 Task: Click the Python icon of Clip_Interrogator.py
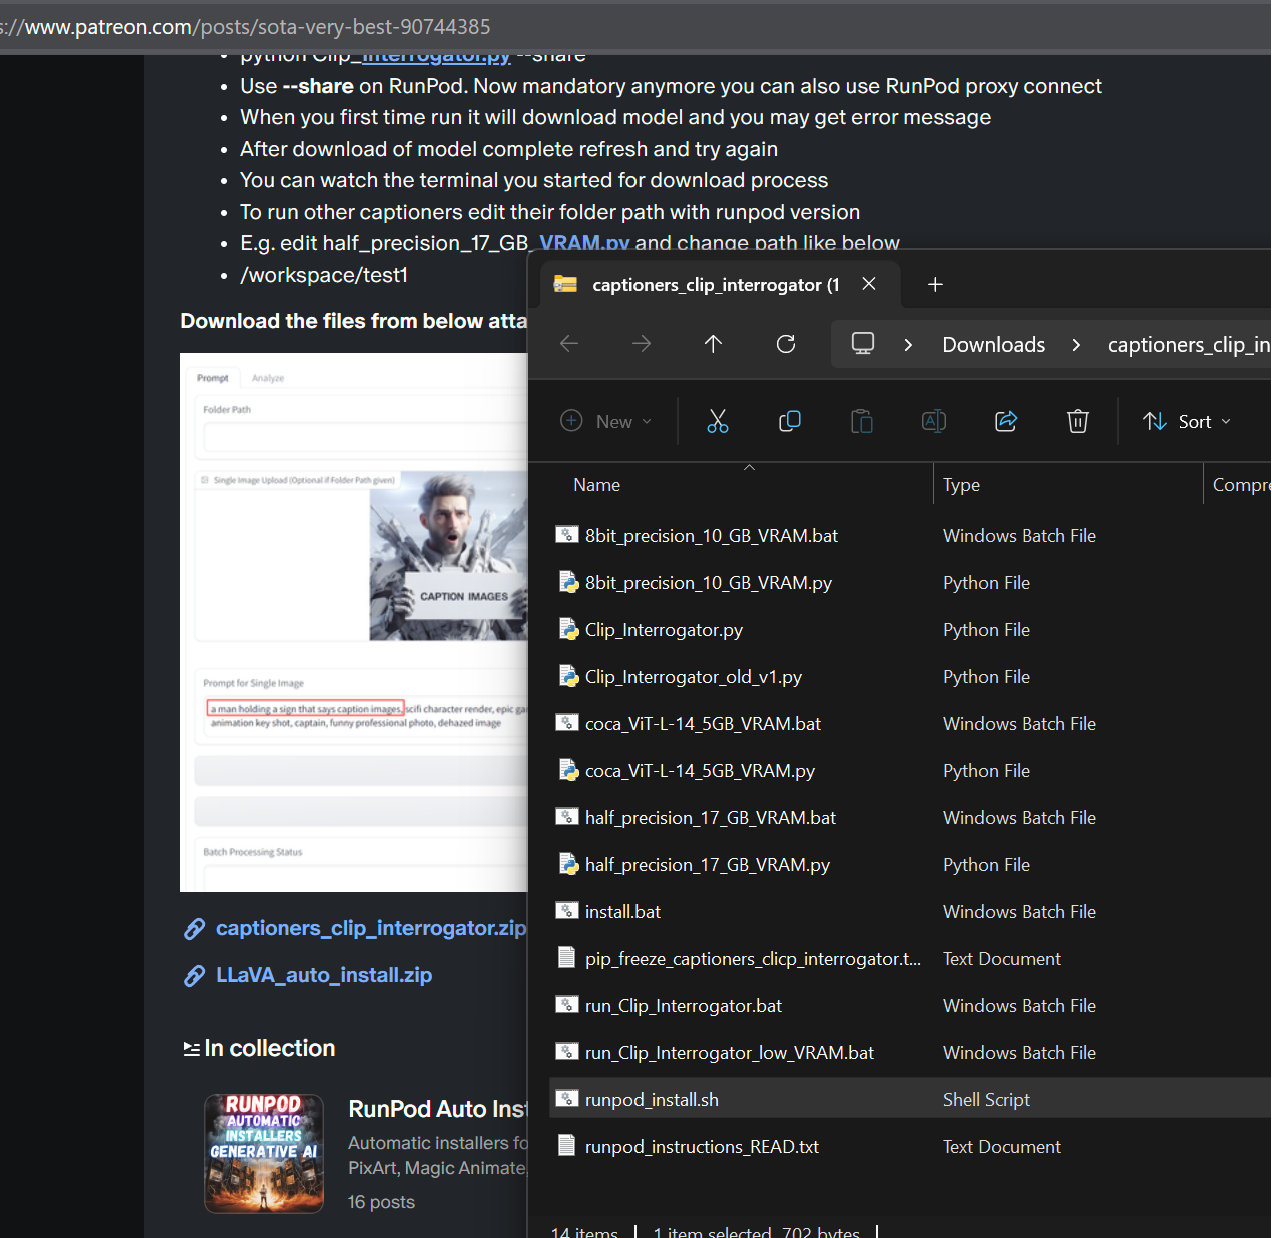568,629
